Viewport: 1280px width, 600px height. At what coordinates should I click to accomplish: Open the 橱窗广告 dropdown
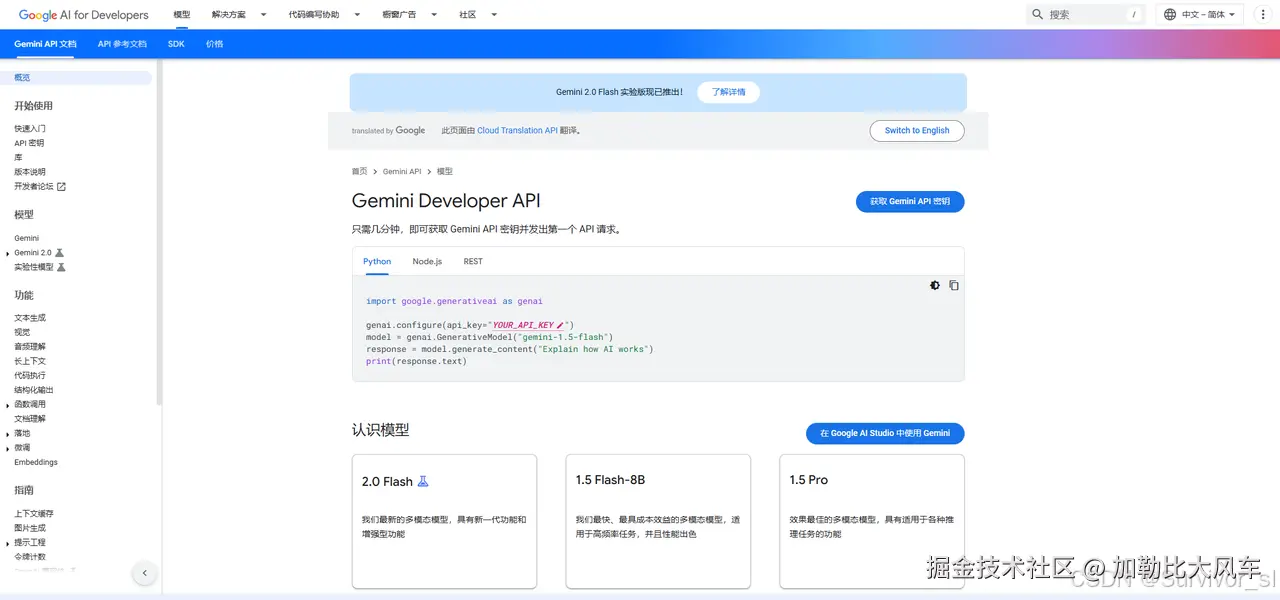[410, 15]
